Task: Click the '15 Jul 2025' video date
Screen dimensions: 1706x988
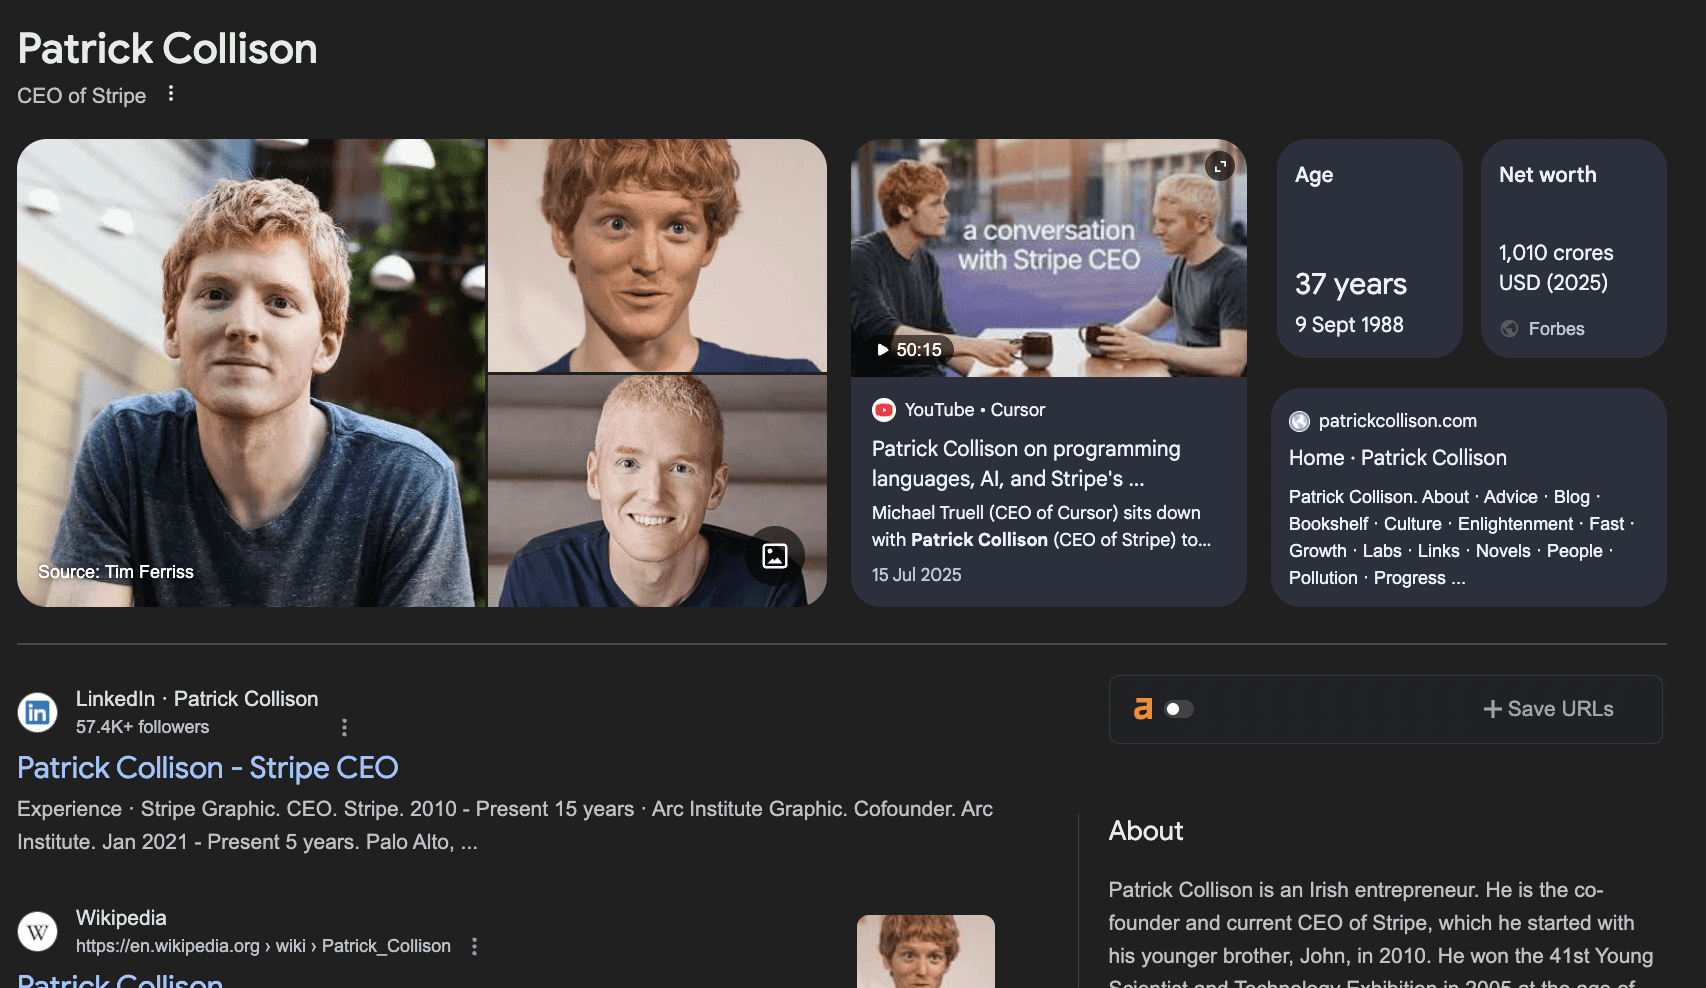Action: (917, 575)
